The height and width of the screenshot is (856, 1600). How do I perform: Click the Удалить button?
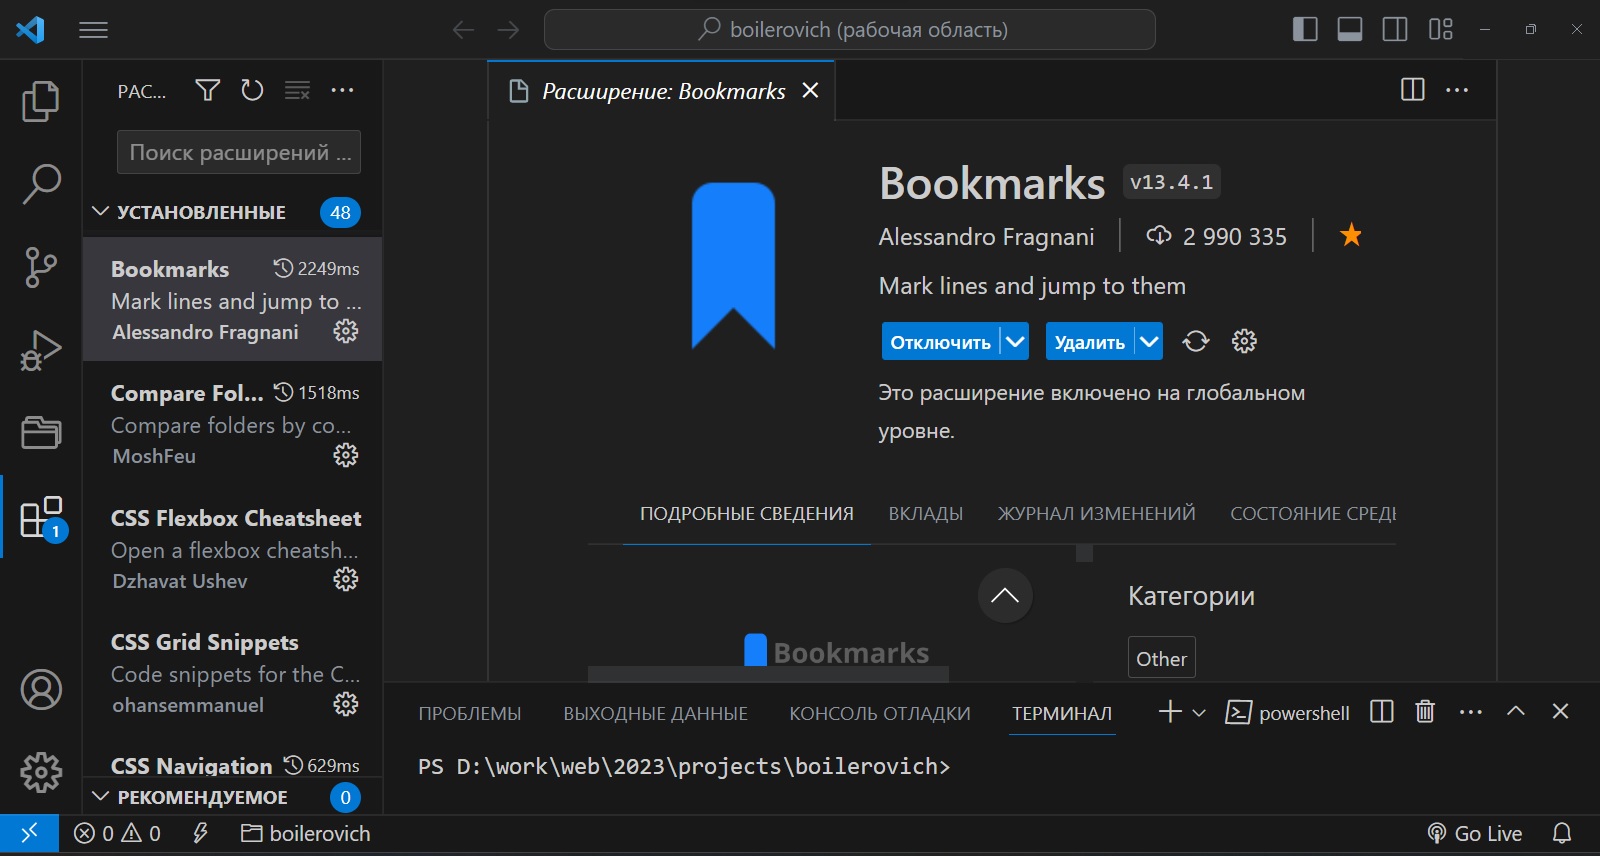[x=1089, y=342]
